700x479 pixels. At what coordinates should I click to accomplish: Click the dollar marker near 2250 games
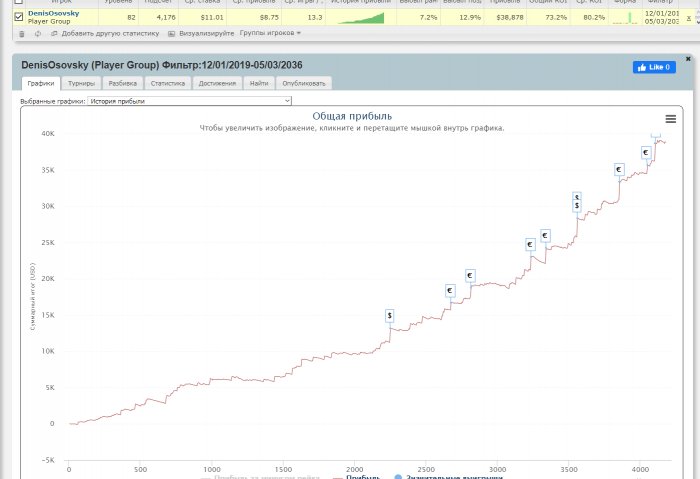[389, 315]
